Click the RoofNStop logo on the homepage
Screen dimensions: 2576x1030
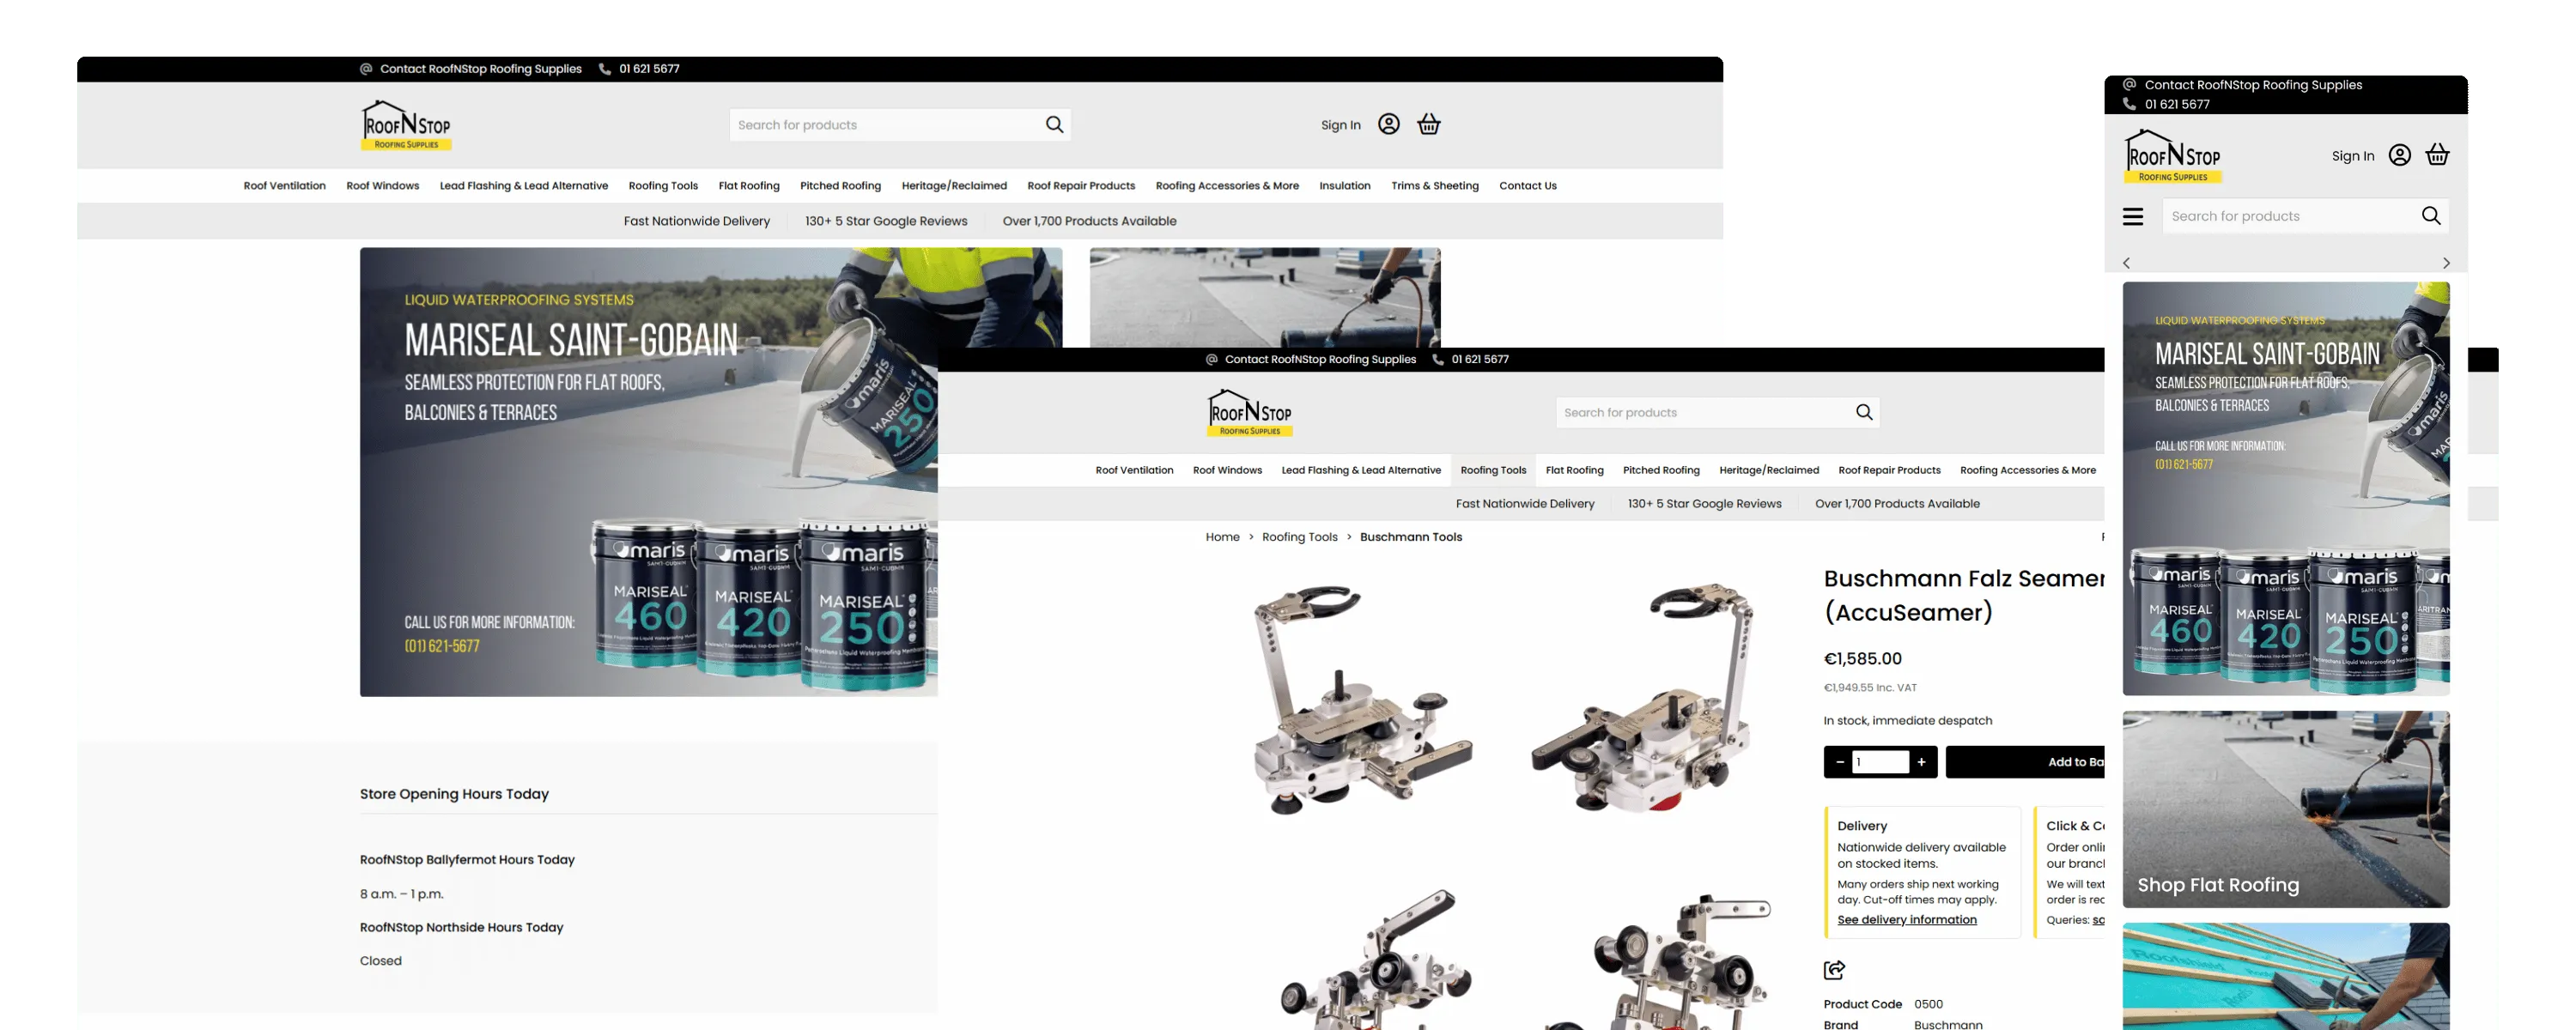406,125
